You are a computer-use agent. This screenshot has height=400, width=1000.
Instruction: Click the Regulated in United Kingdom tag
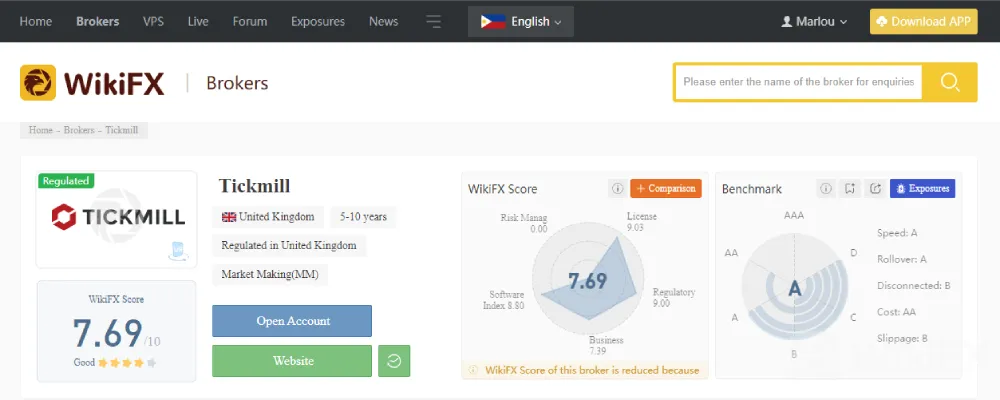289,245
